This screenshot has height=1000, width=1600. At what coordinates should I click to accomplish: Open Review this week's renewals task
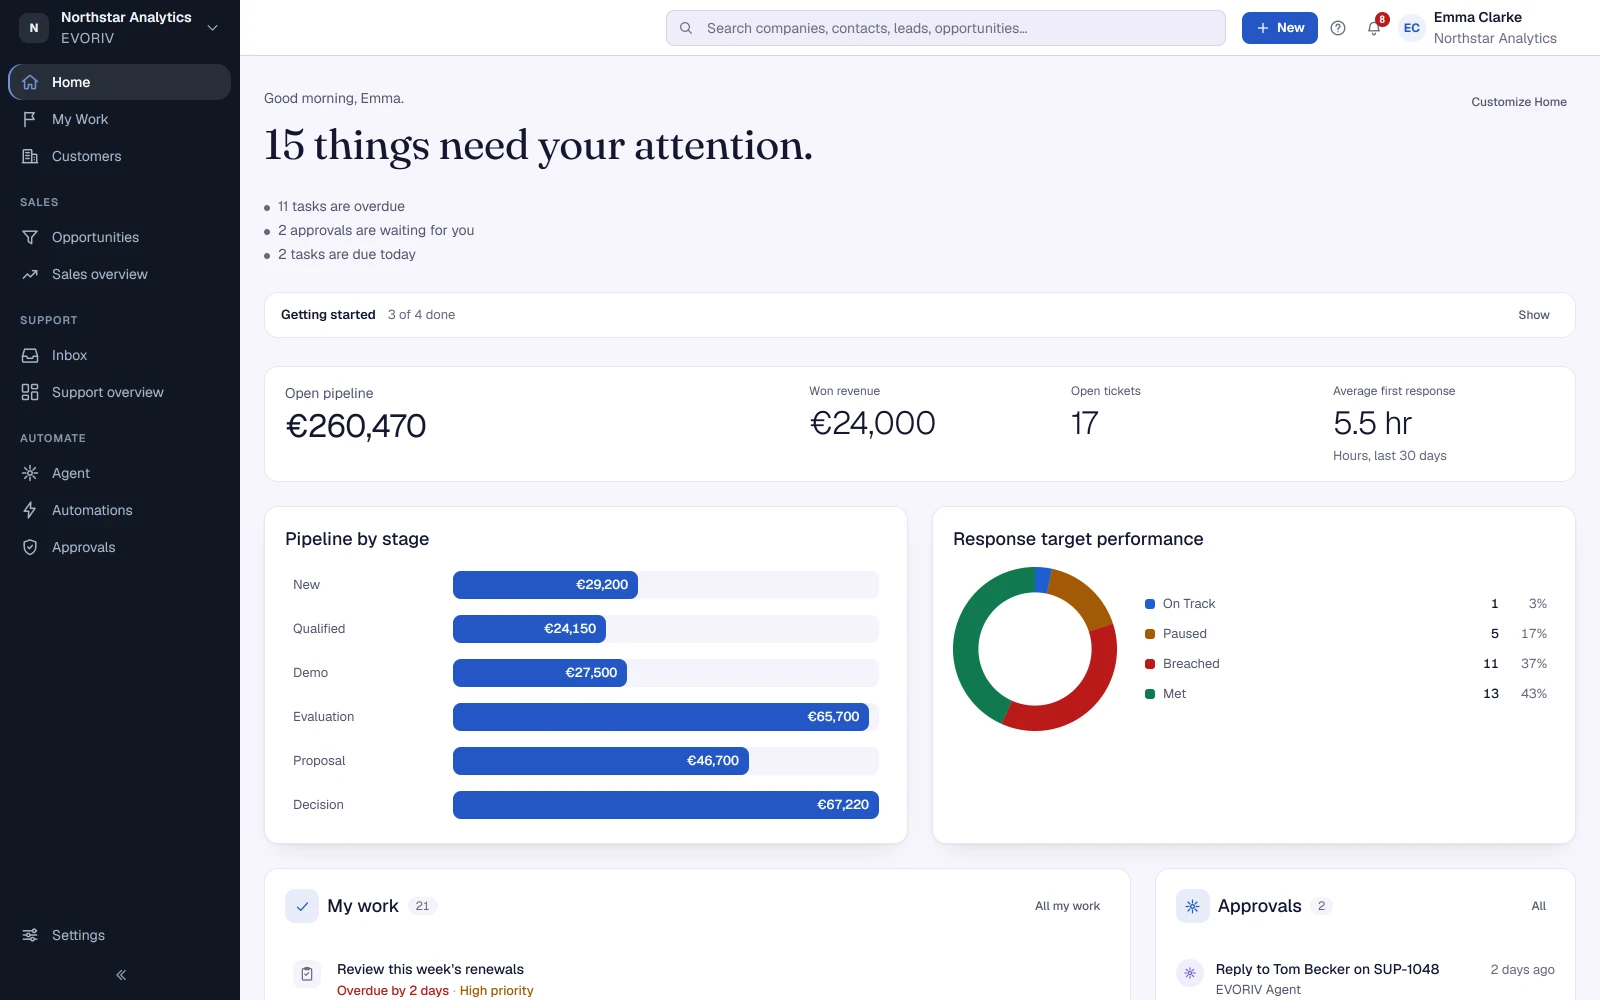click(430, 969)
